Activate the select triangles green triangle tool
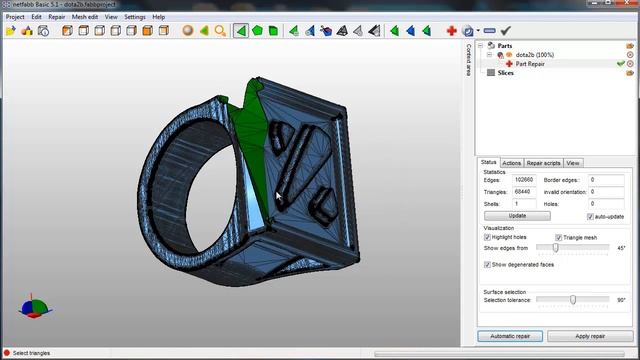 click(241, 31)
